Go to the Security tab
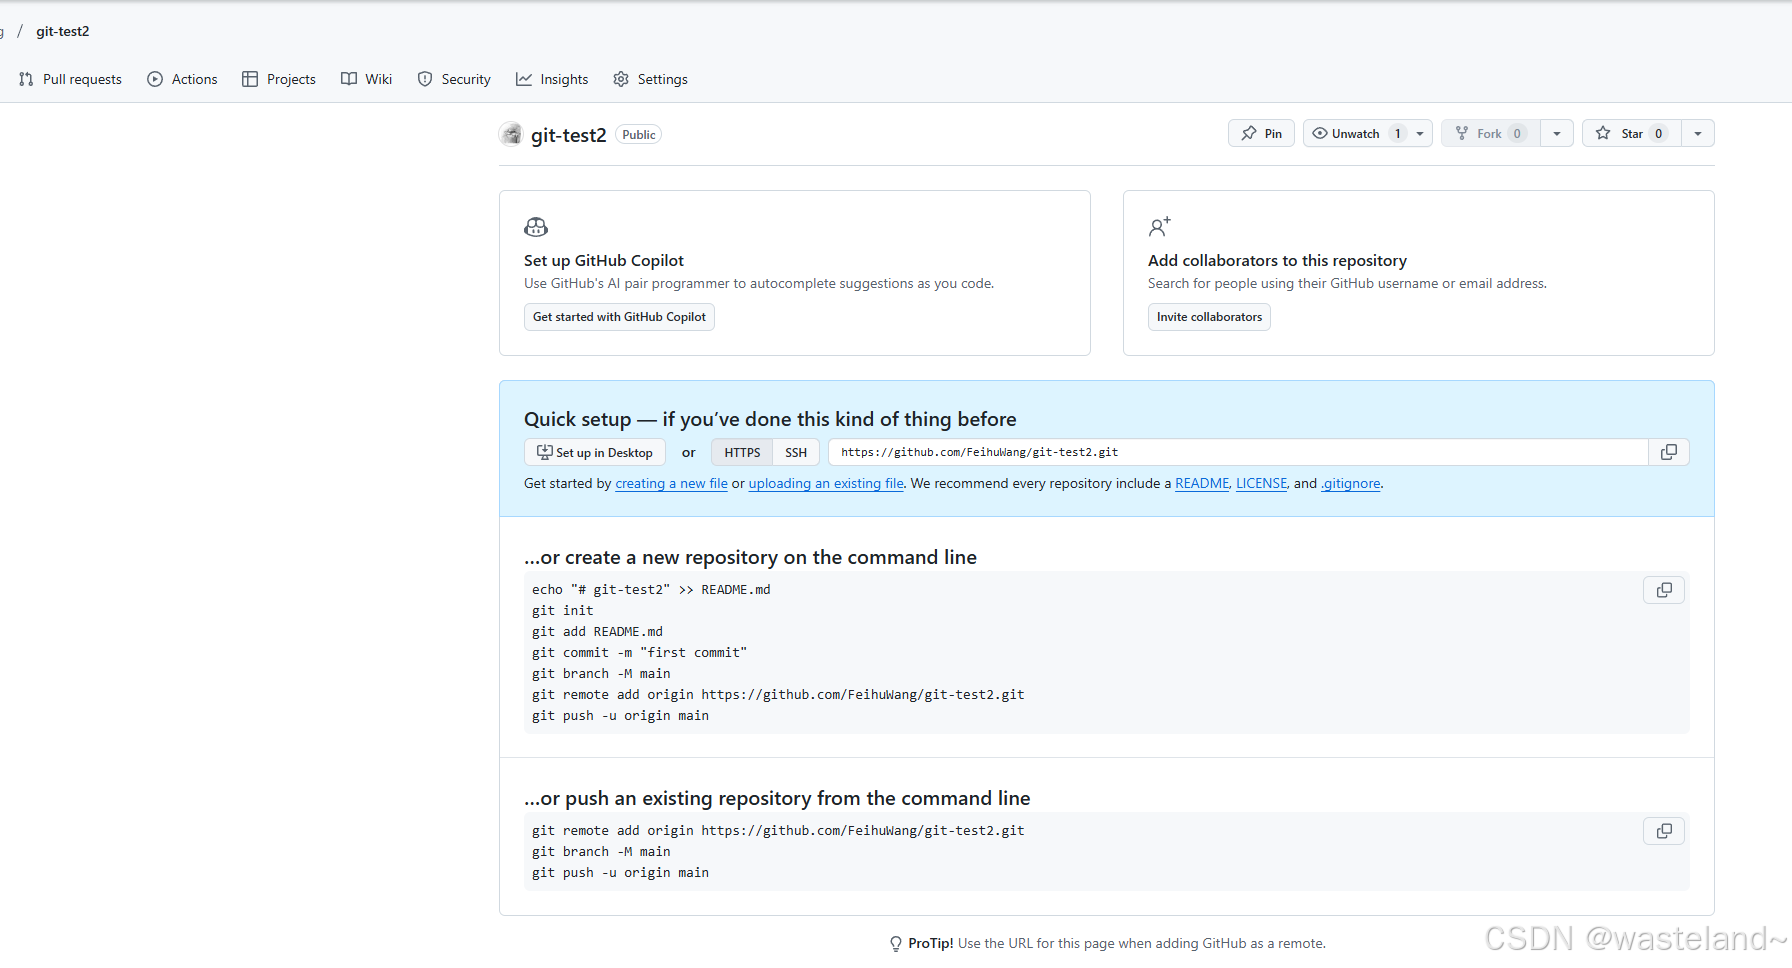1792x968 pixels. (x=454, y=79)
